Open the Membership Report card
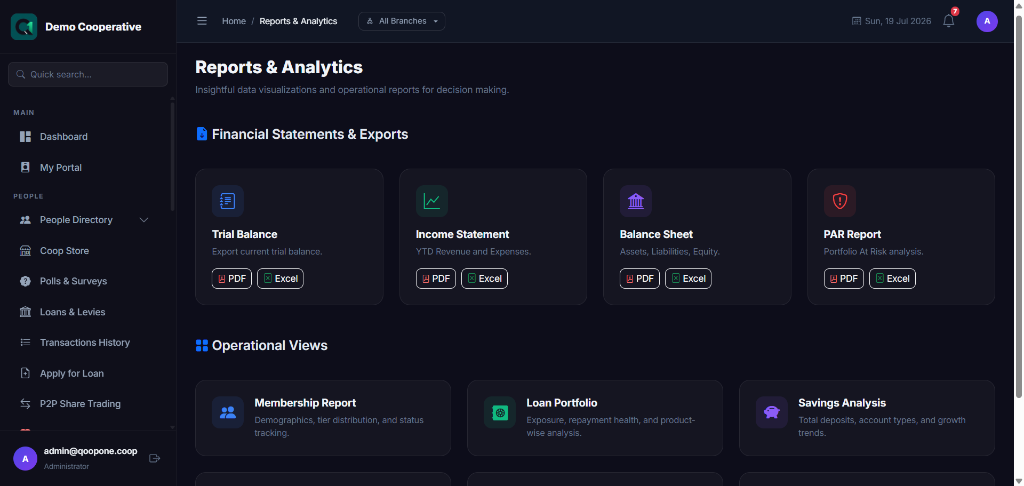This screenshot has height=486, width=1024. (323, 418)
